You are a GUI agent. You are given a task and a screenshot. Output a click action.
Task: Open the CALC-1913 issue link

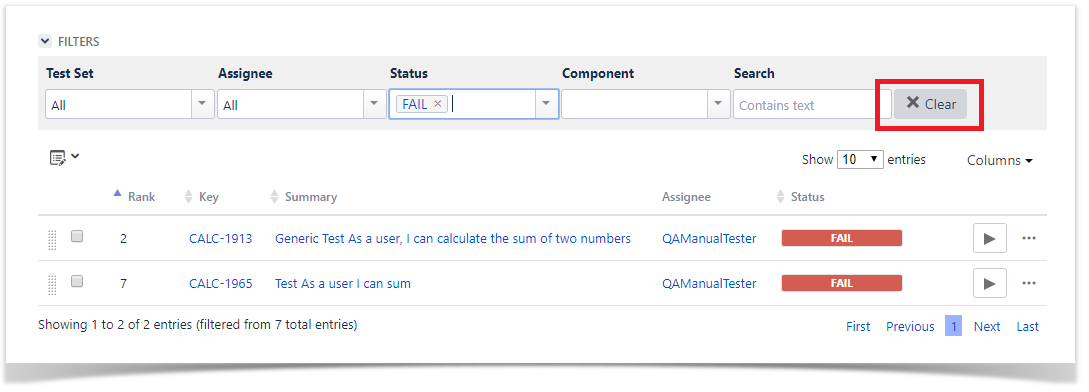(x=221, y=238)
